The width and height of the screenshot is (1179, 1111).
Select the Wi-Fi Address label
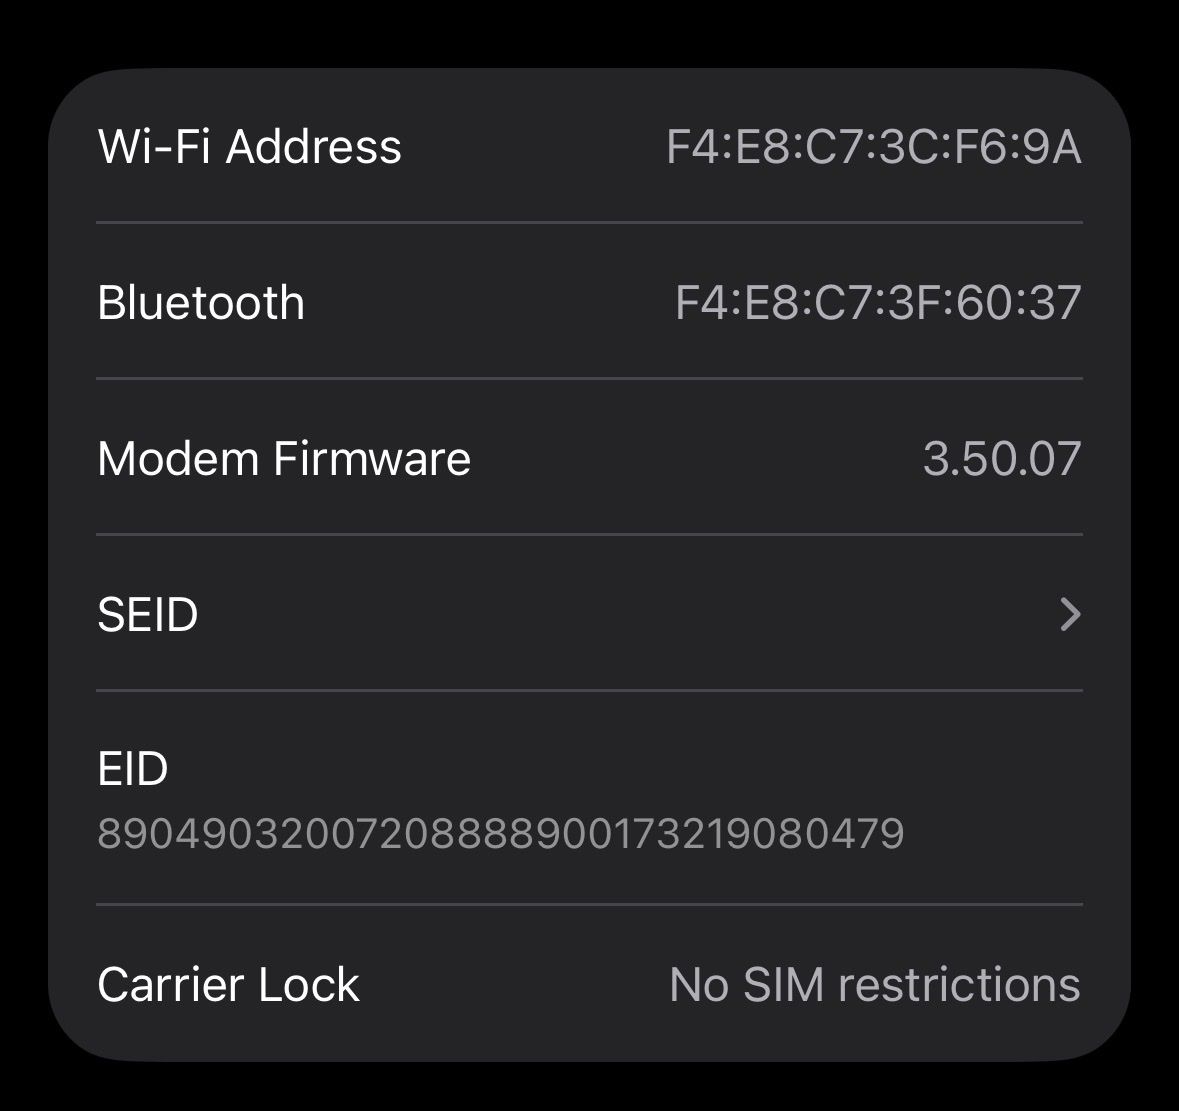(250, 146)
